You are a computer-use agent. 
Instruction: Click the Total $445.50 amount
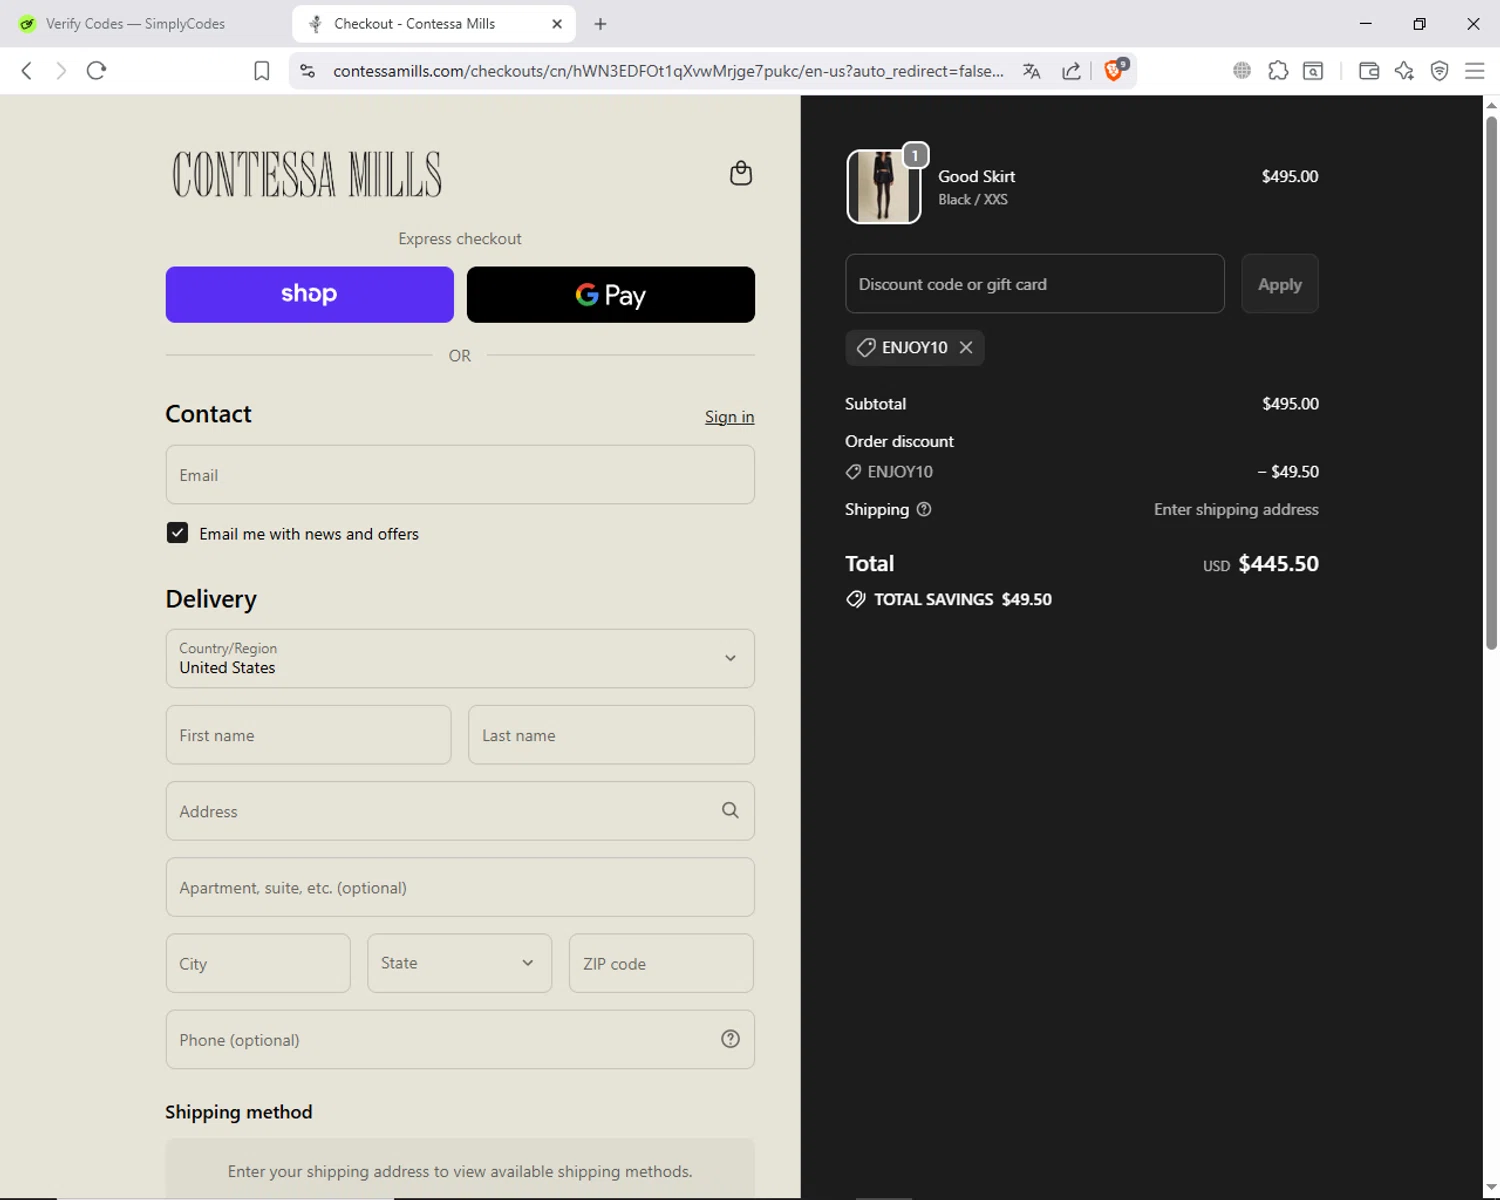[x=1278, y=563]
